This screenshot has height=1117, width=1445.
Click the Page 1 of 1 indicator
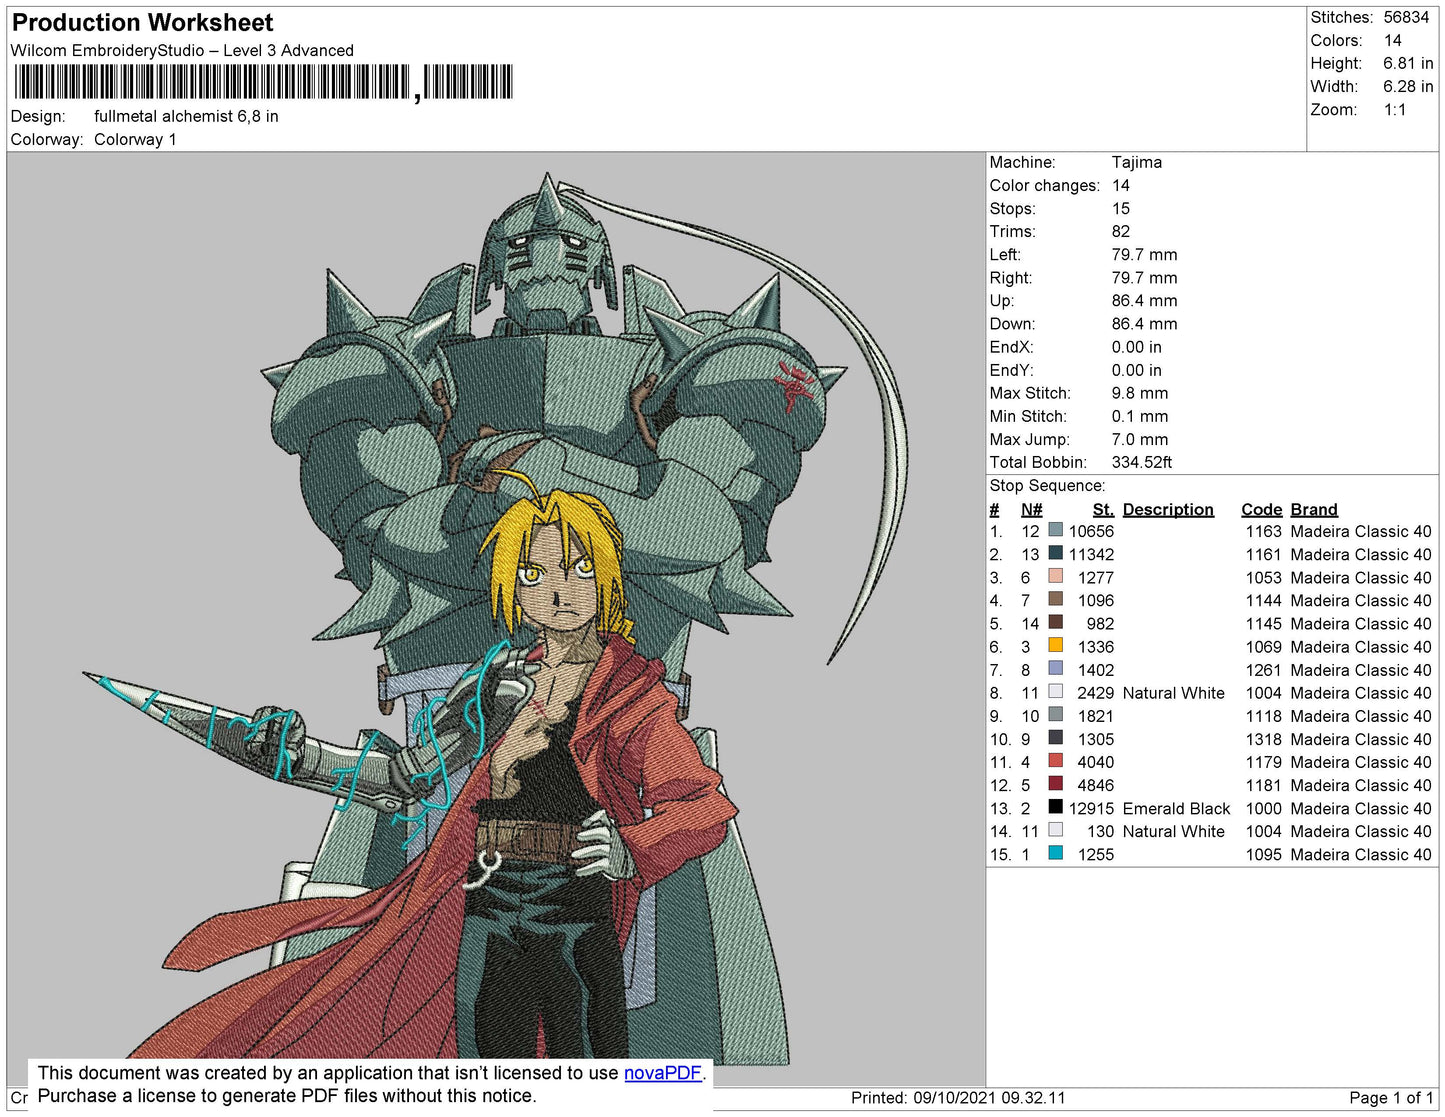point(1390,1098)
